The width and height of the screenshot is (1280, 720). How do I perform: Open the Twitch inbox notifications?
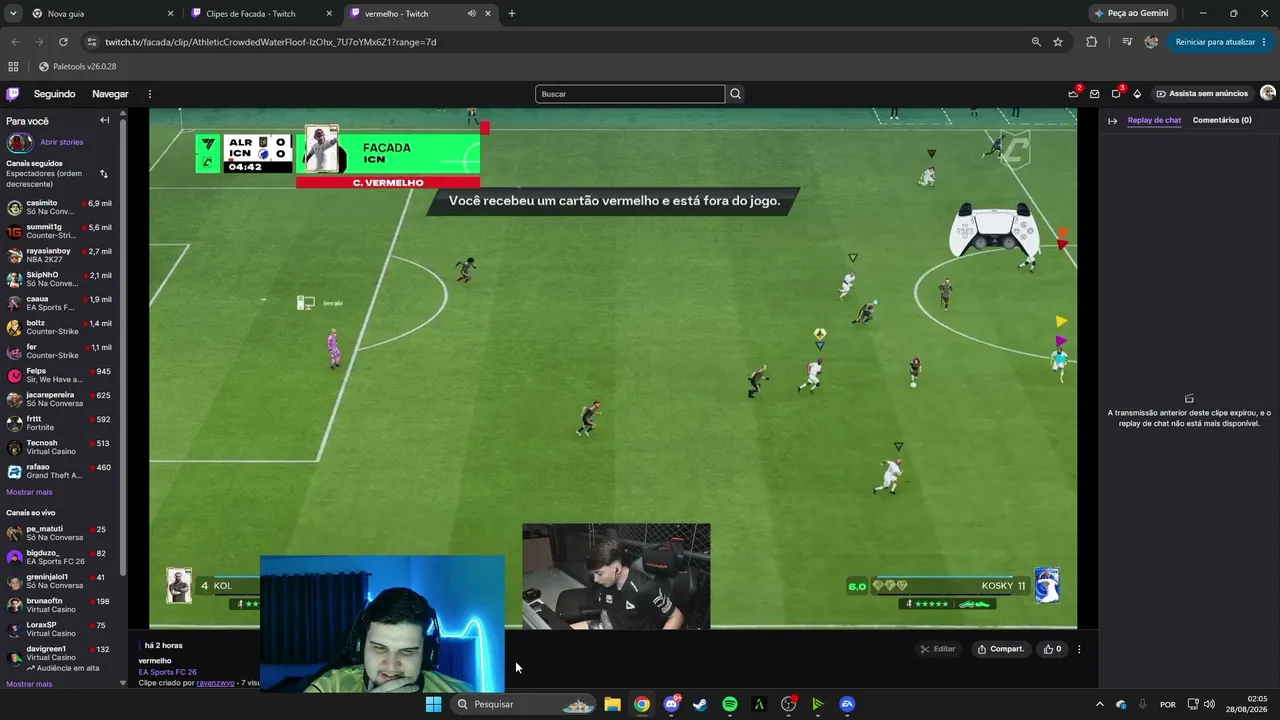point(1095,94)
